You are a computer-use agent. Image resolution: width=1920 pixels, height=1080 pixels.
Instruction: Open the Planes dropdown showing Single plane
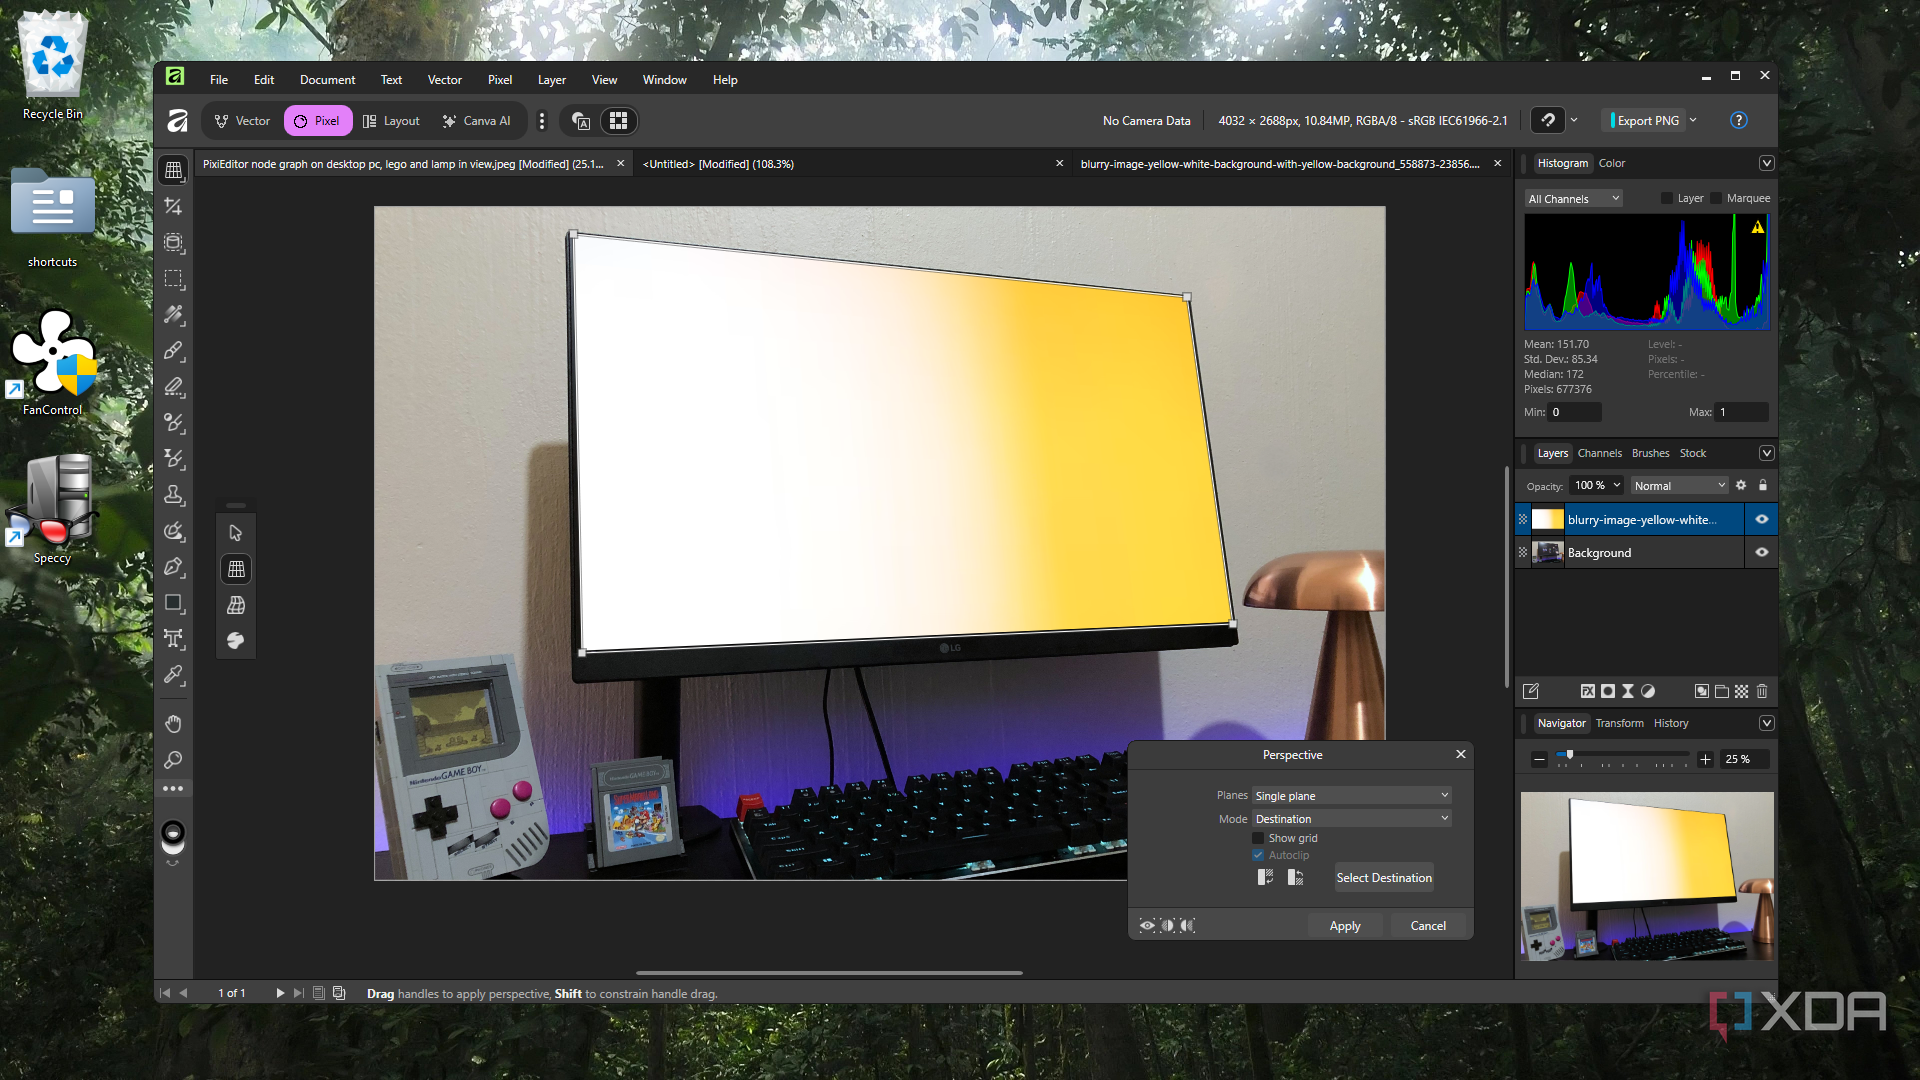1352,795
